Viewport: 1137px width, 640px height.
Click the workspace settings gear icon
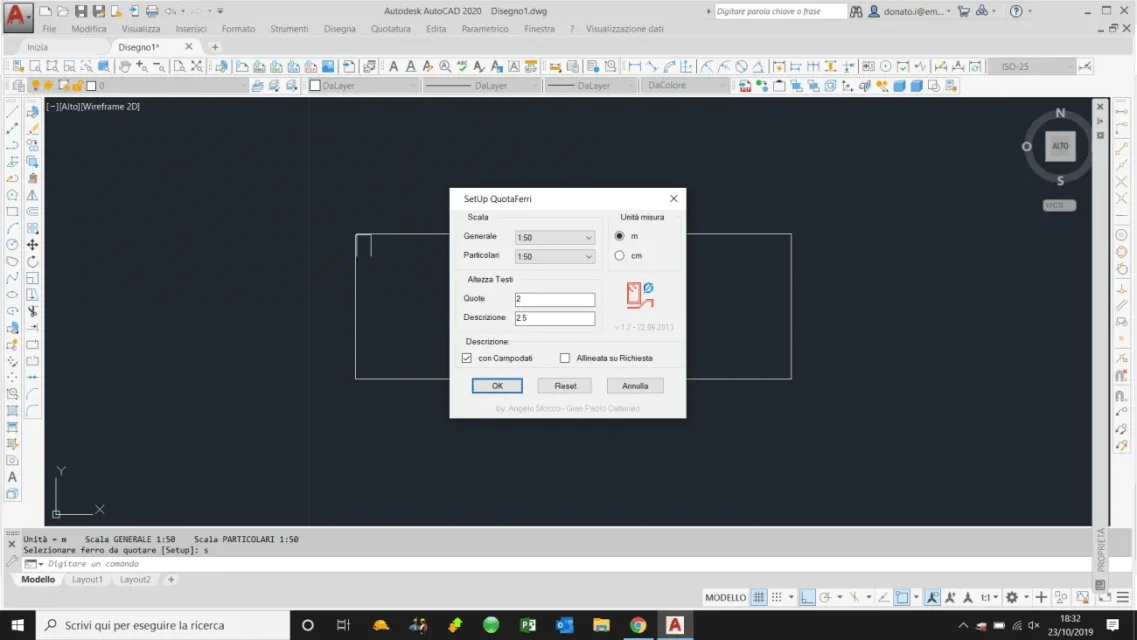1012,597
